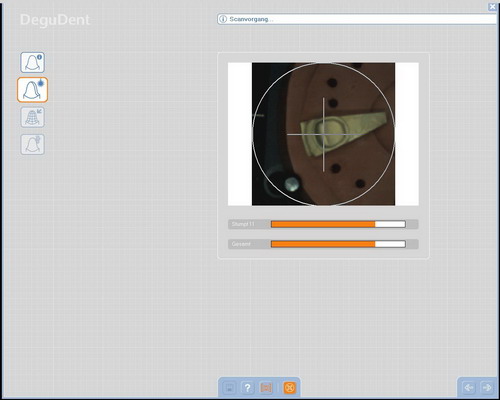Click the greyed-out save icon in bottom toolbar
500x400 pixels.
[x=229, y=388]
